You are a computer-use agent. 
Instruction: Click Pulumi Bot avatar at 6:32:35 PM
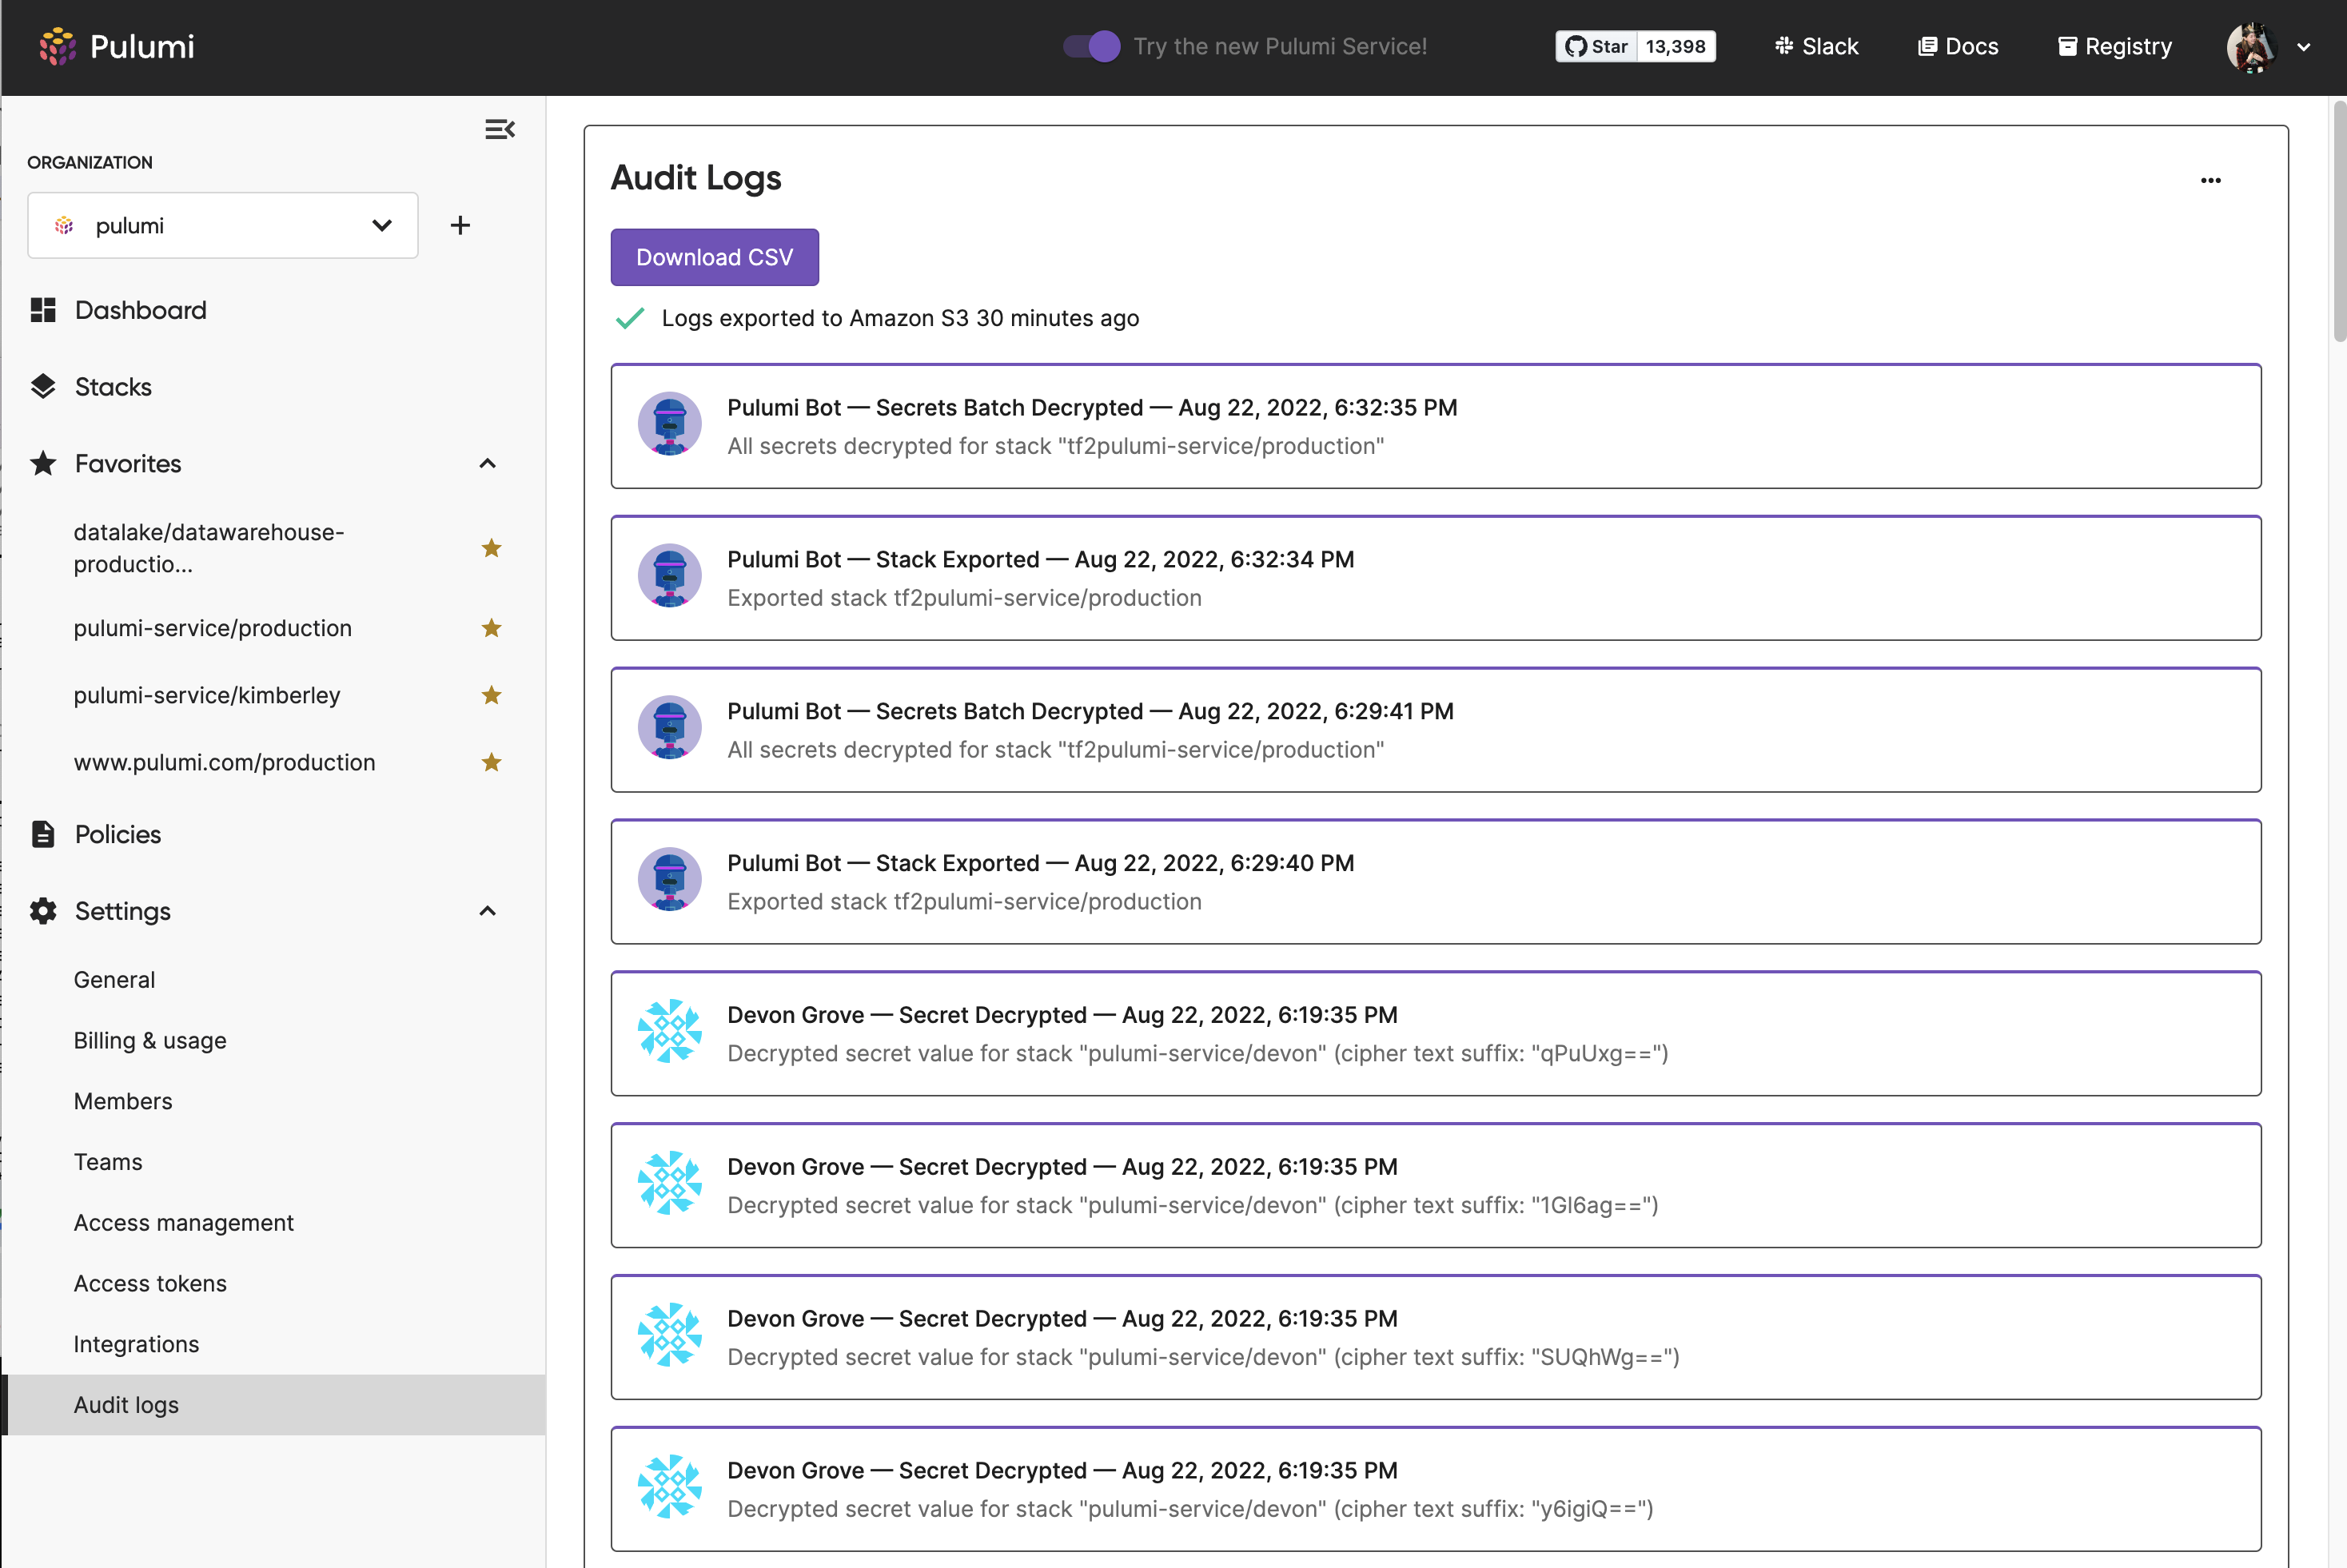click(669, 423)
